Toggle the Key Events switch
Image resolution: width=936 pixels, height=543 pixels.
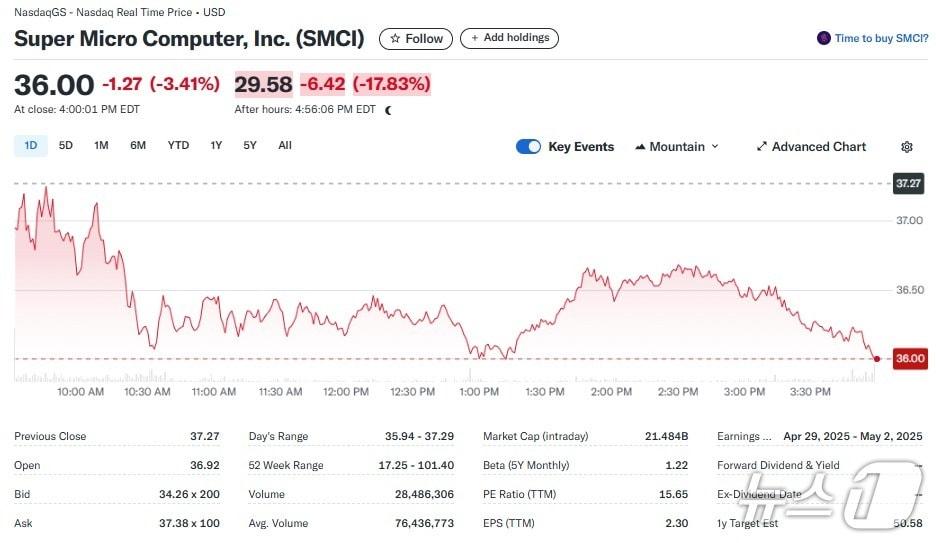click(528, 147)
